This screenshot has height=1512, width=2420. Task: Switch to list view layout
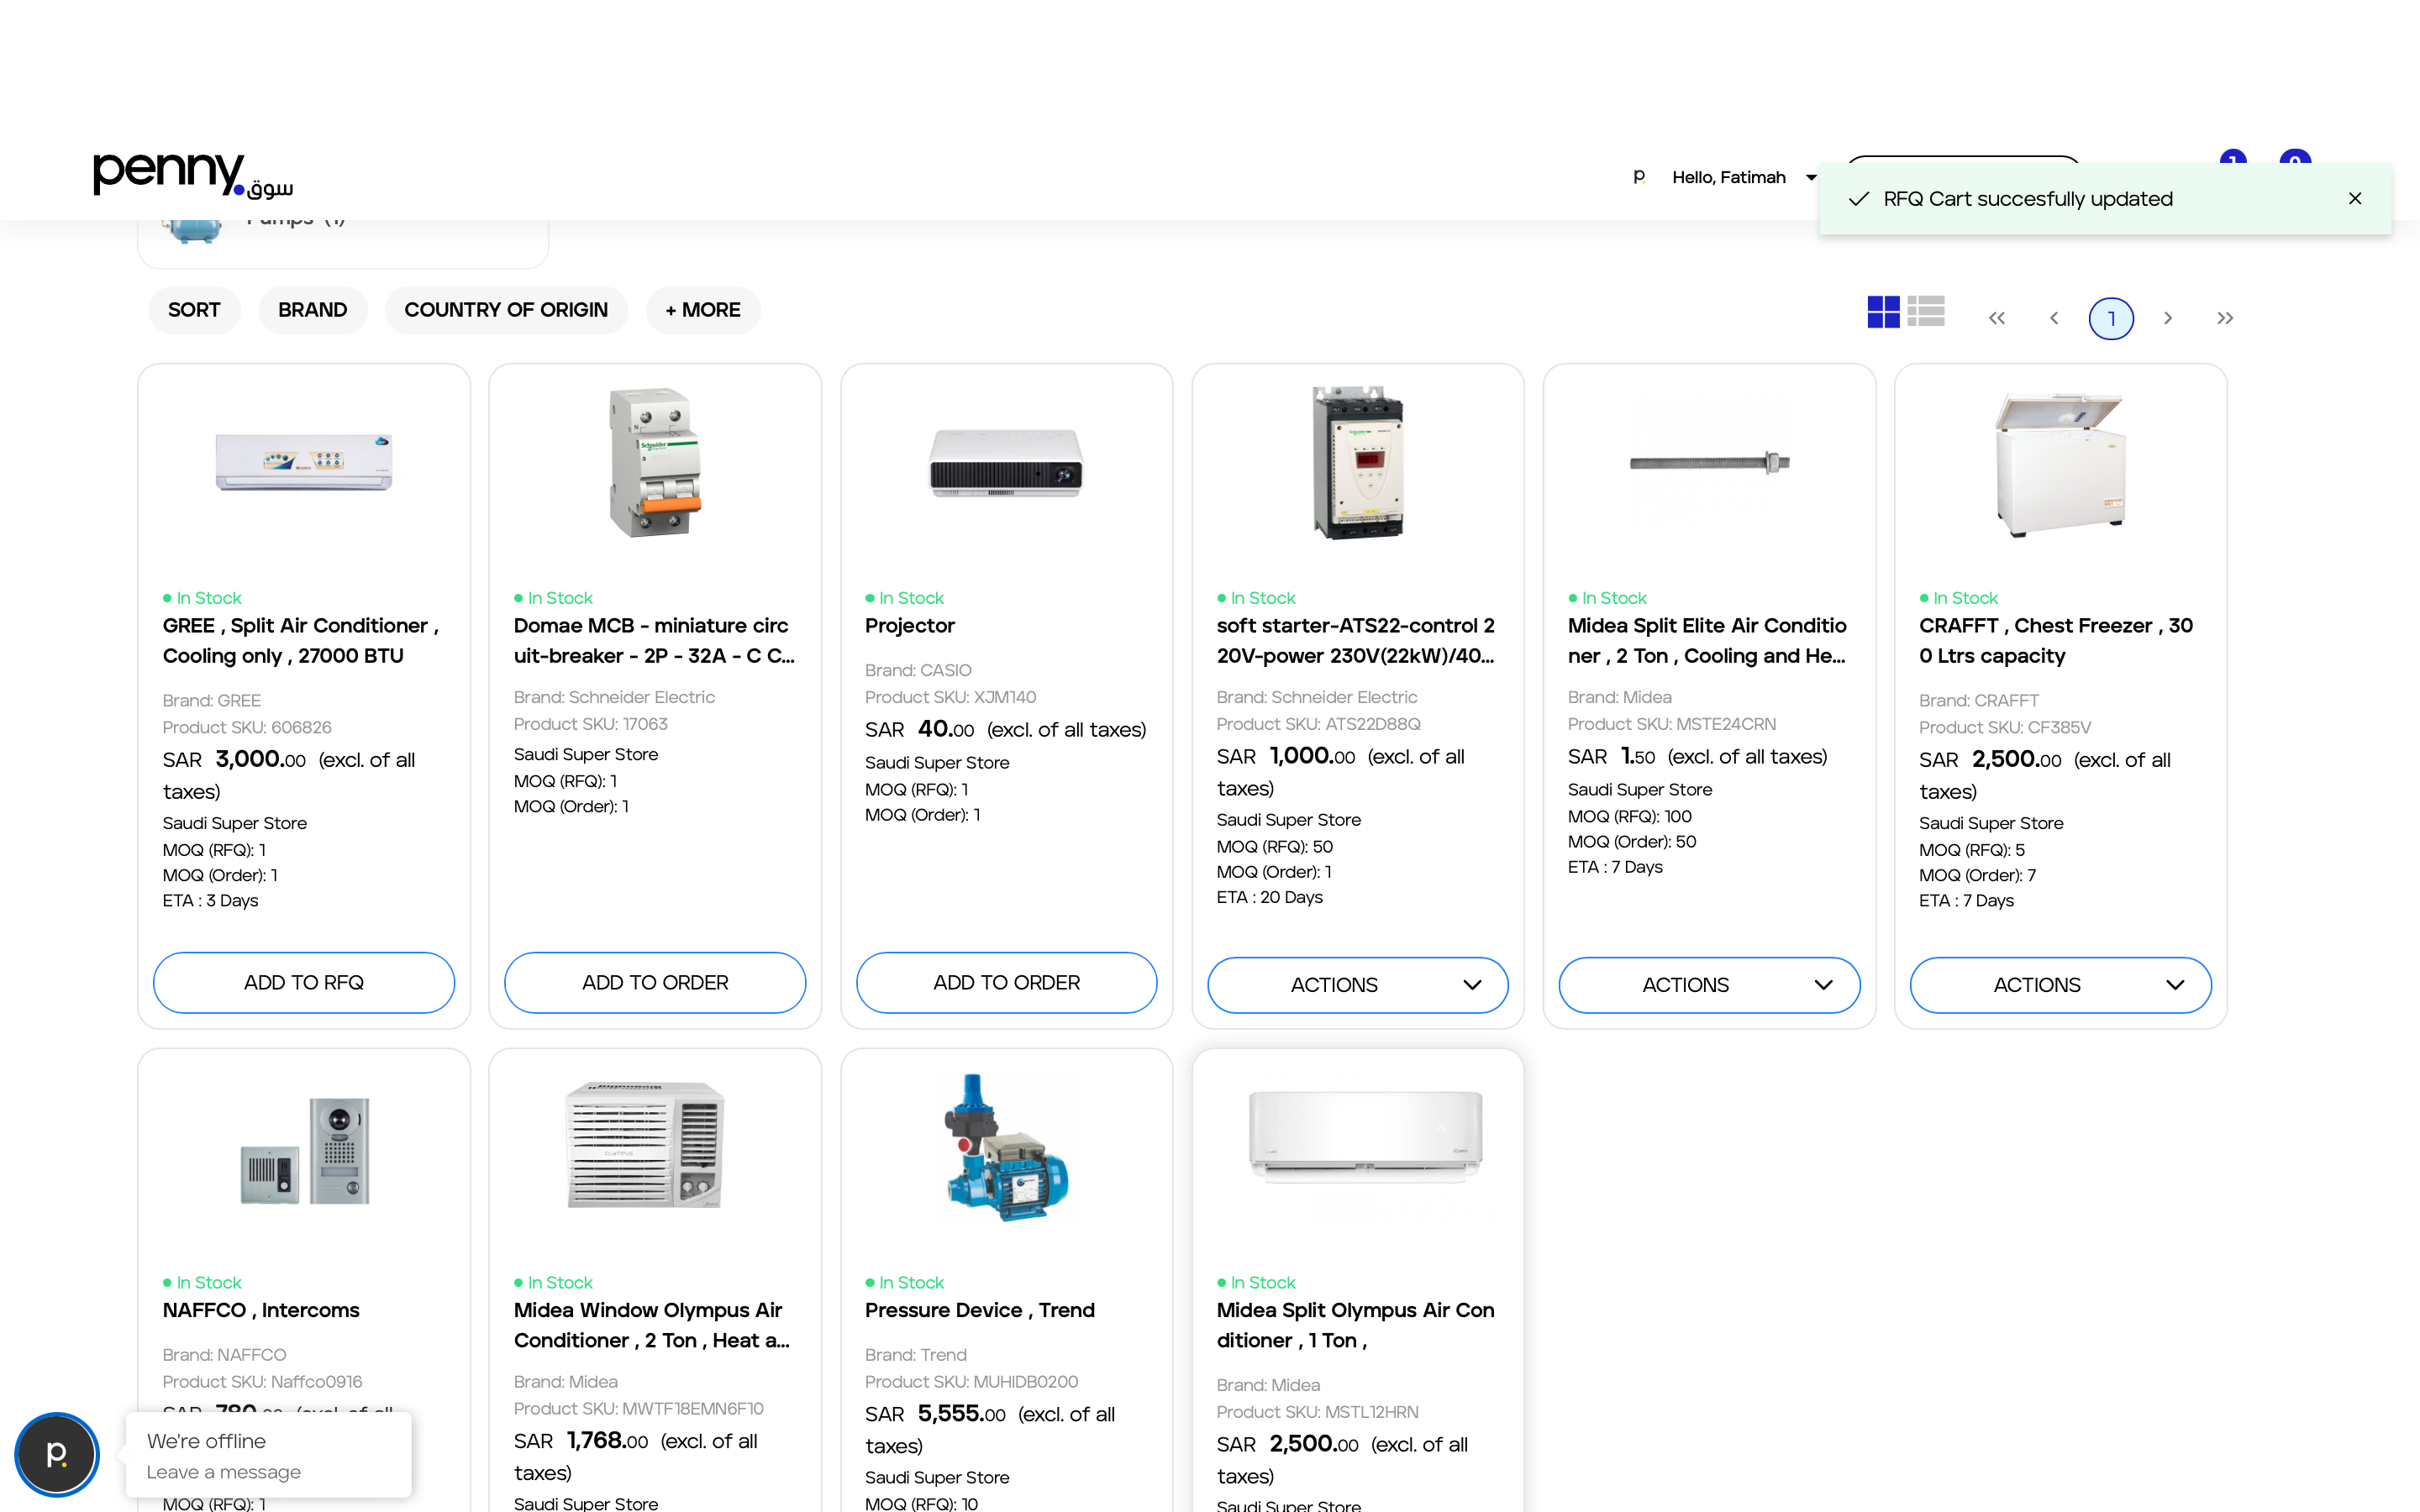[x=1925, y=311]
